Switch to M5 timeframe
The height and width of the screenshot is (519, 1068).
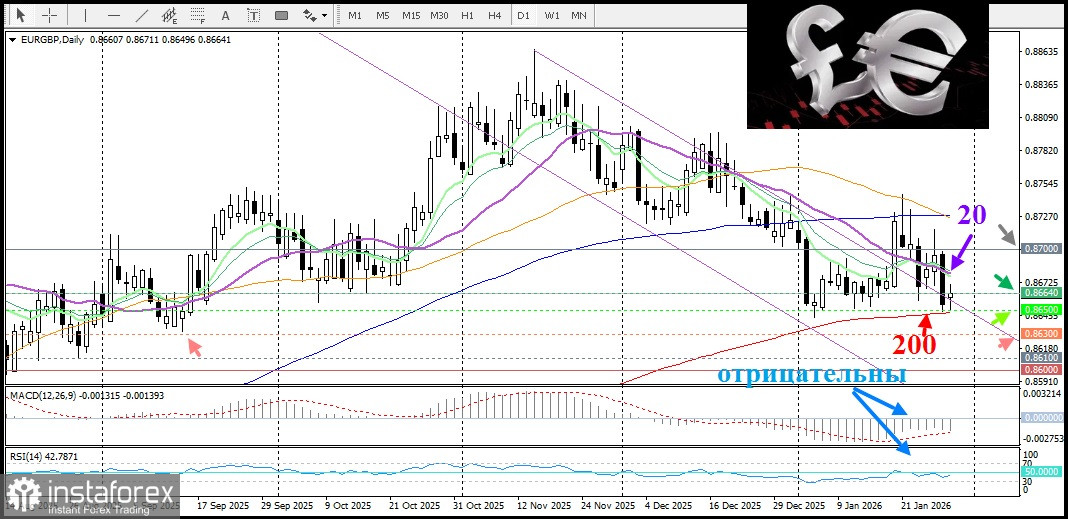[x=383, y=15]
